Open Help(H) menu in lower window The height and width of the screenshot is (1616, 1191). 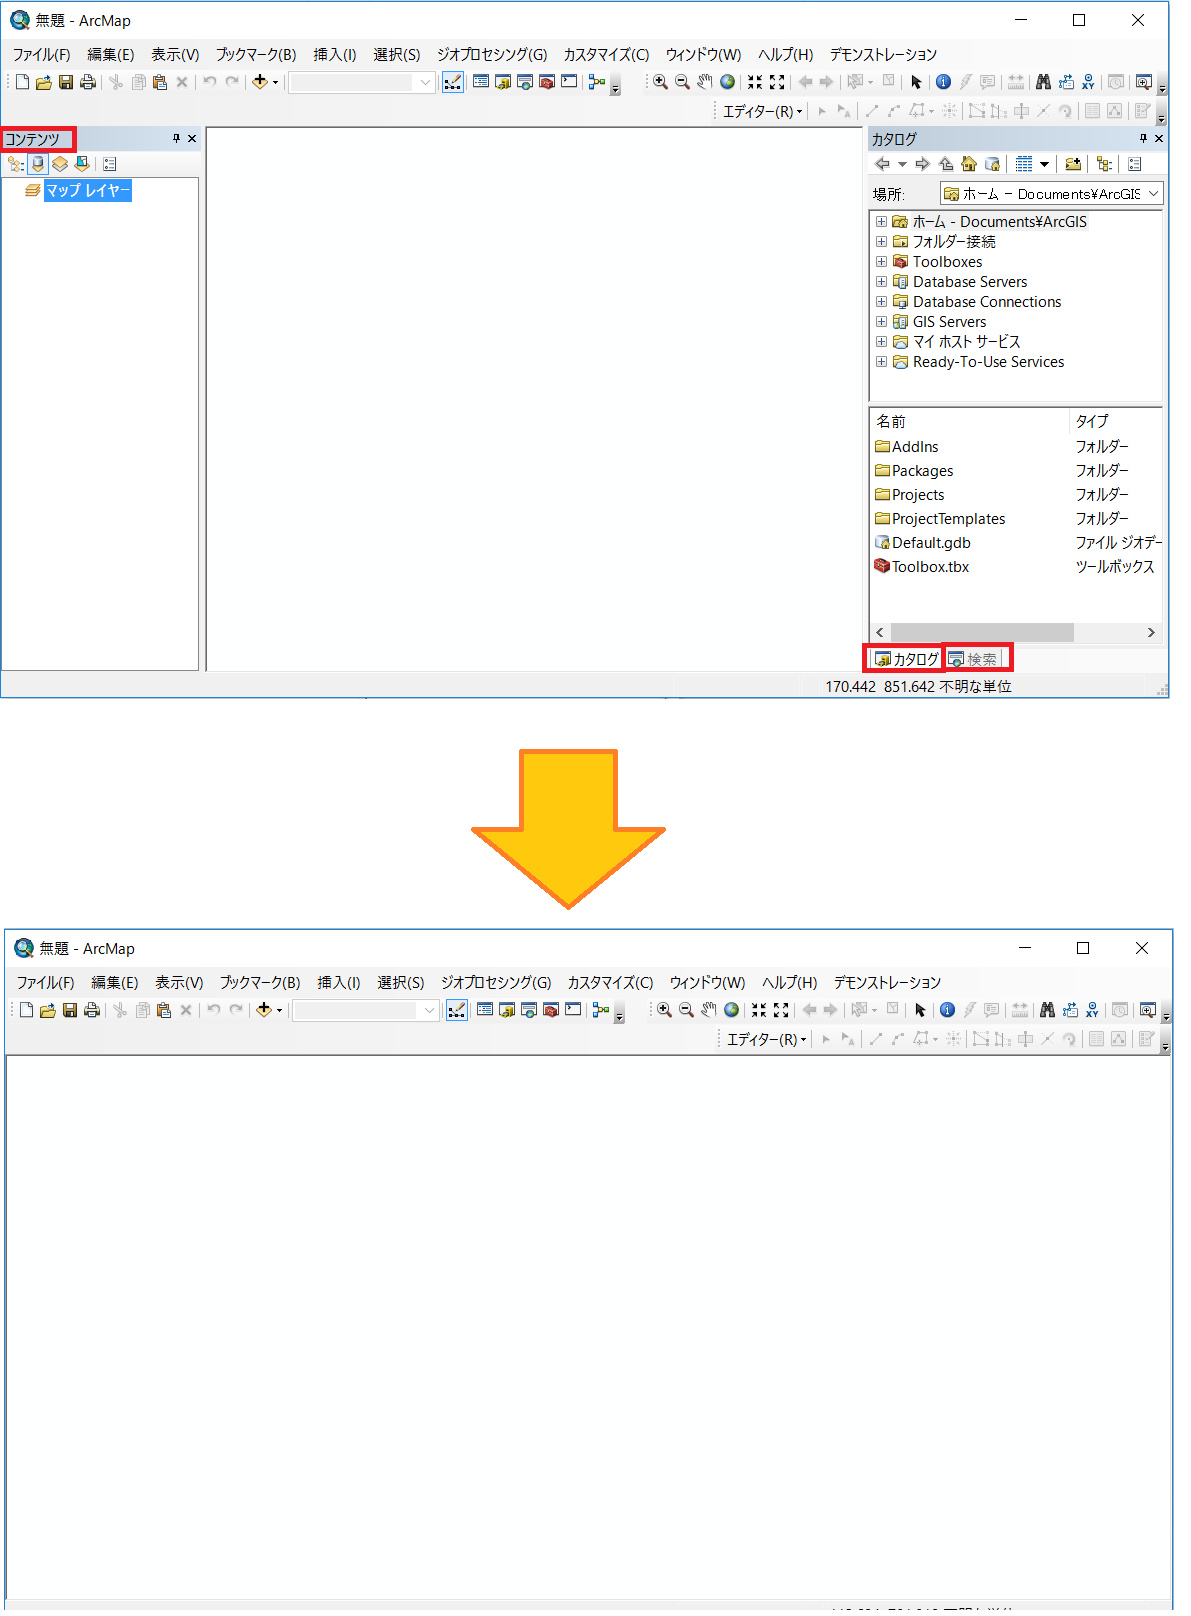coord(789,982)
